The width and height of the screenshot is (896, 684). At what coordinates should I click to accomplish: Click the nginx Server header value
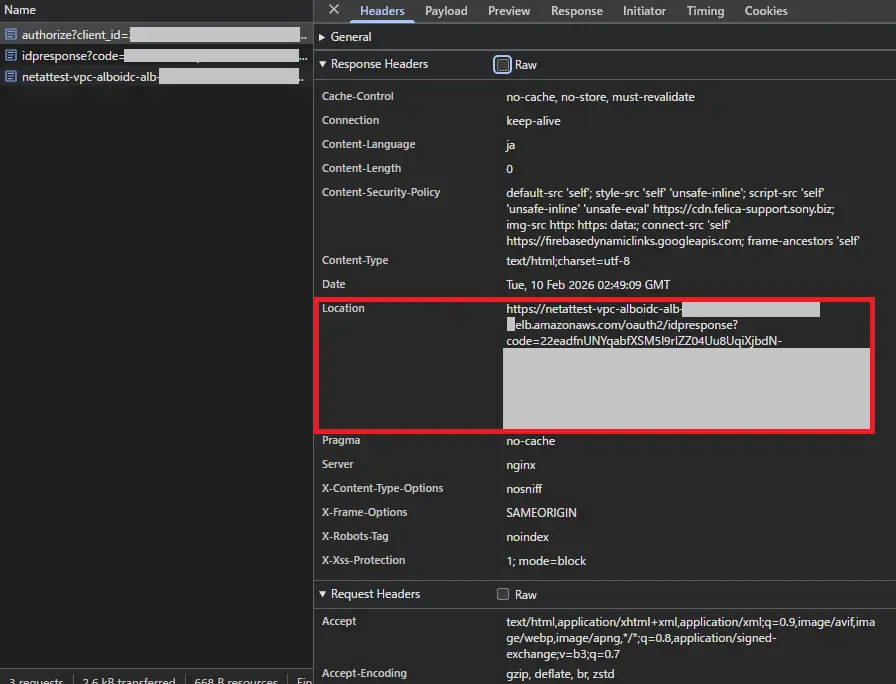521,465
